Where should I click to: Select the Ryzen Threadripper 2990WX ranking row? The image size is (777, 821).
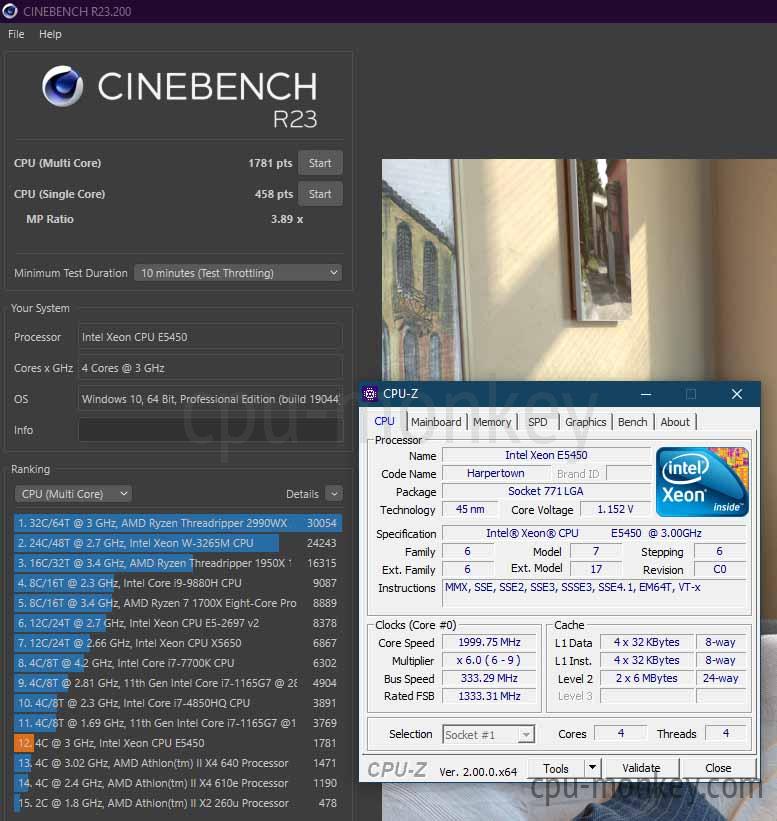tap(178, 523)
